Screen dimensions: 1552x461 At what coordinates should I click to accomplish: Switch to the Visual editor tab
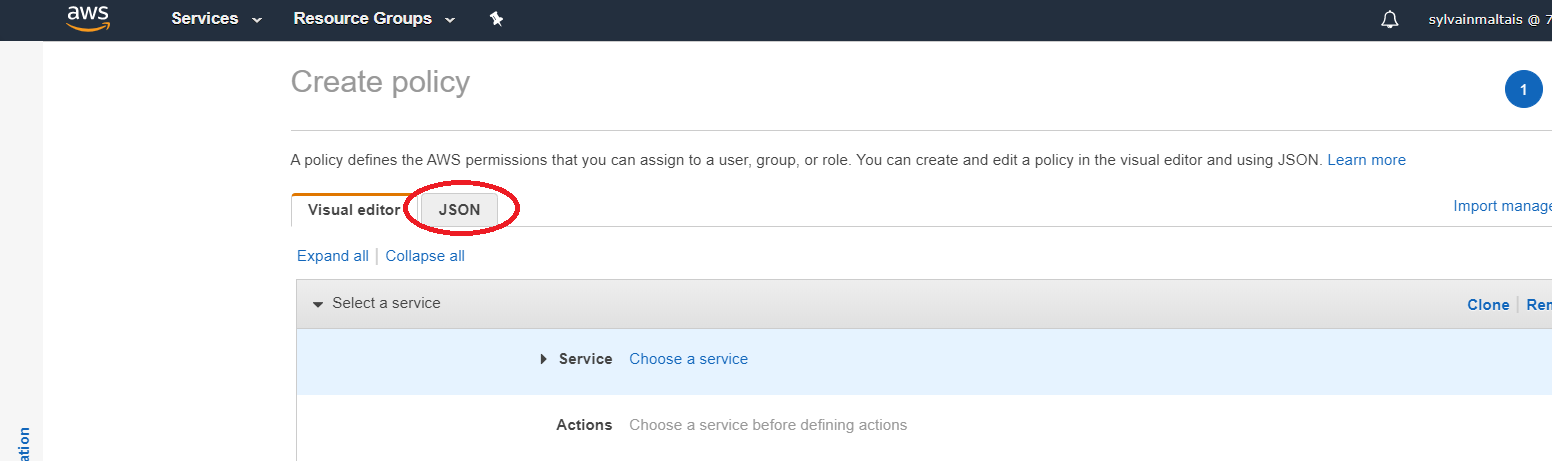coord(354,210)
